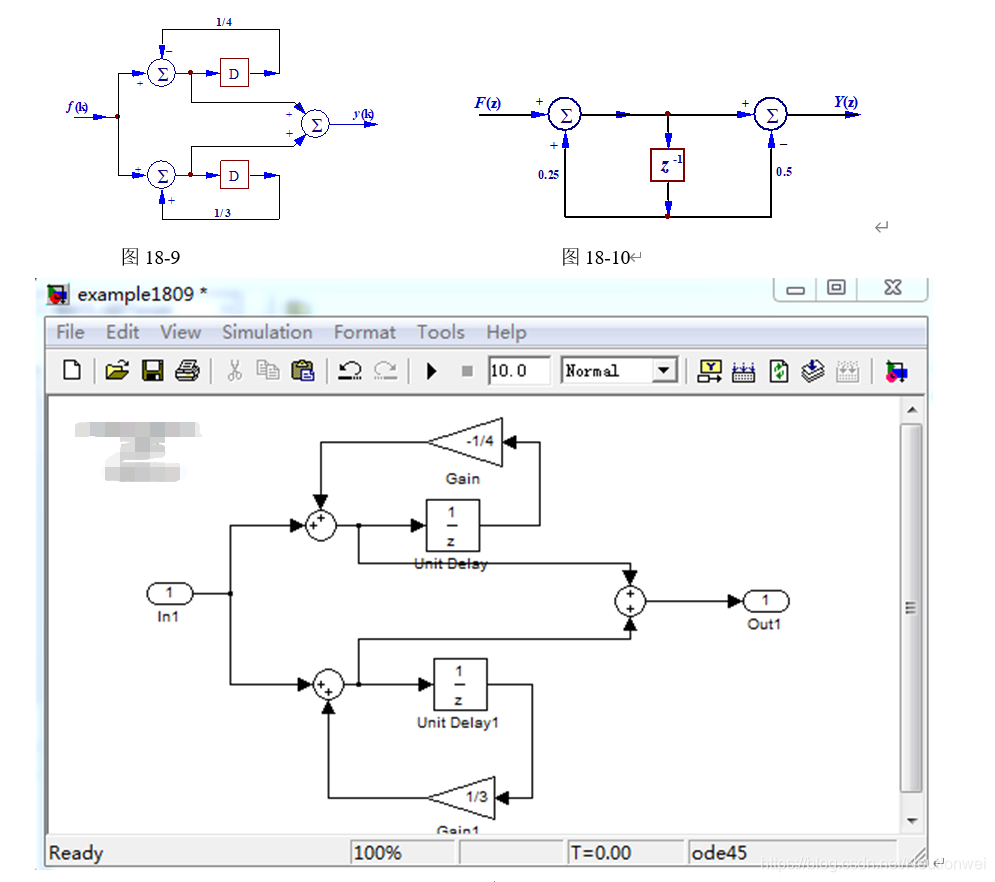The height and width of the screenshot is (882, 995).
Task: Click the upper D block in figure 18-9
Action: [234, 73]
